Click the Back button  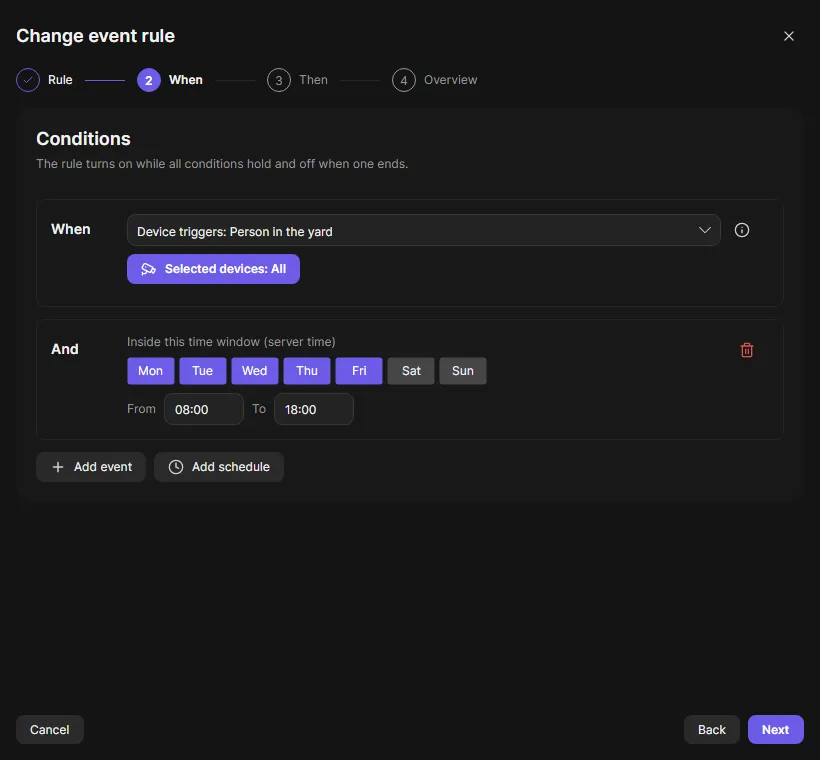(712, 729)
